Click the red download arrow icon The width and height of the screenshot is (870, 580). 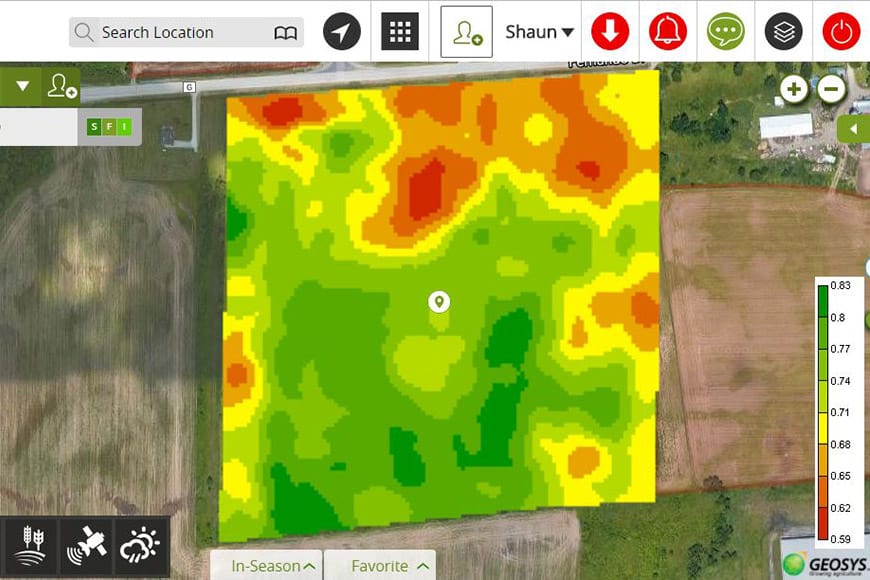[610, 32]
